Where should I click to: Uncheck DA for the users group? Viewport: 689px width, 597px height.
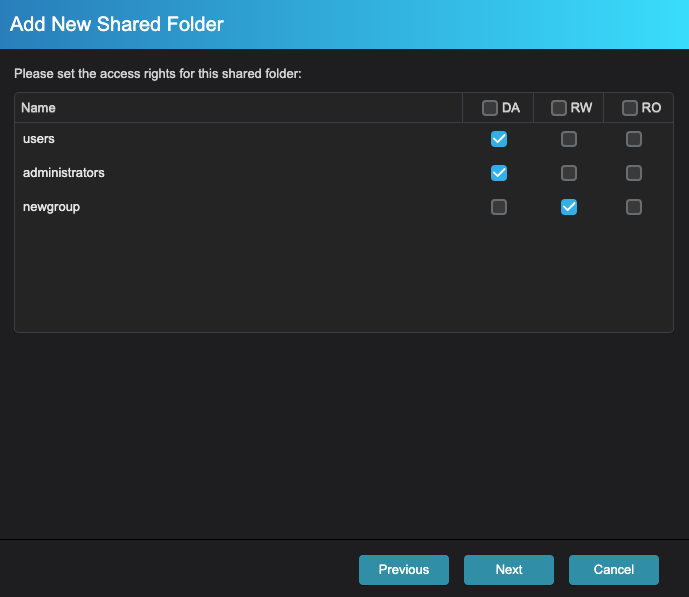[499, 139]
